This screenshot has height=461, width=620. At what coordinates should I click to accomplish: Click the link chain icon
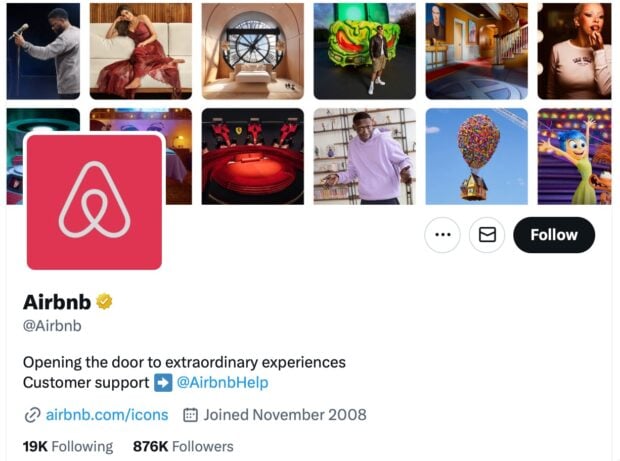(x=32, y=415)
